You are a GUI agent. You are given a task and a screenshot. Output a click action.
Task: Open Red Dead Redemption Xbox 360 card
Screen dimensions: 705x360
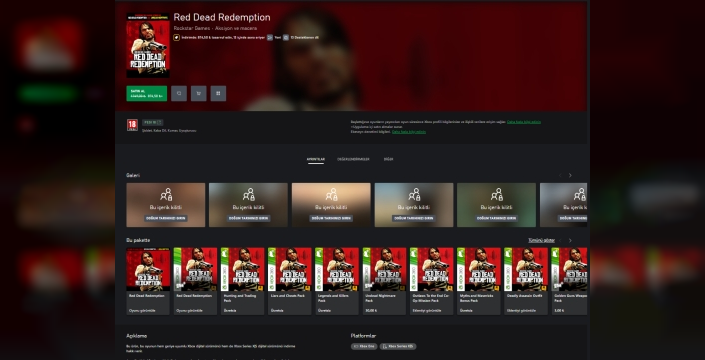point(195,281)
